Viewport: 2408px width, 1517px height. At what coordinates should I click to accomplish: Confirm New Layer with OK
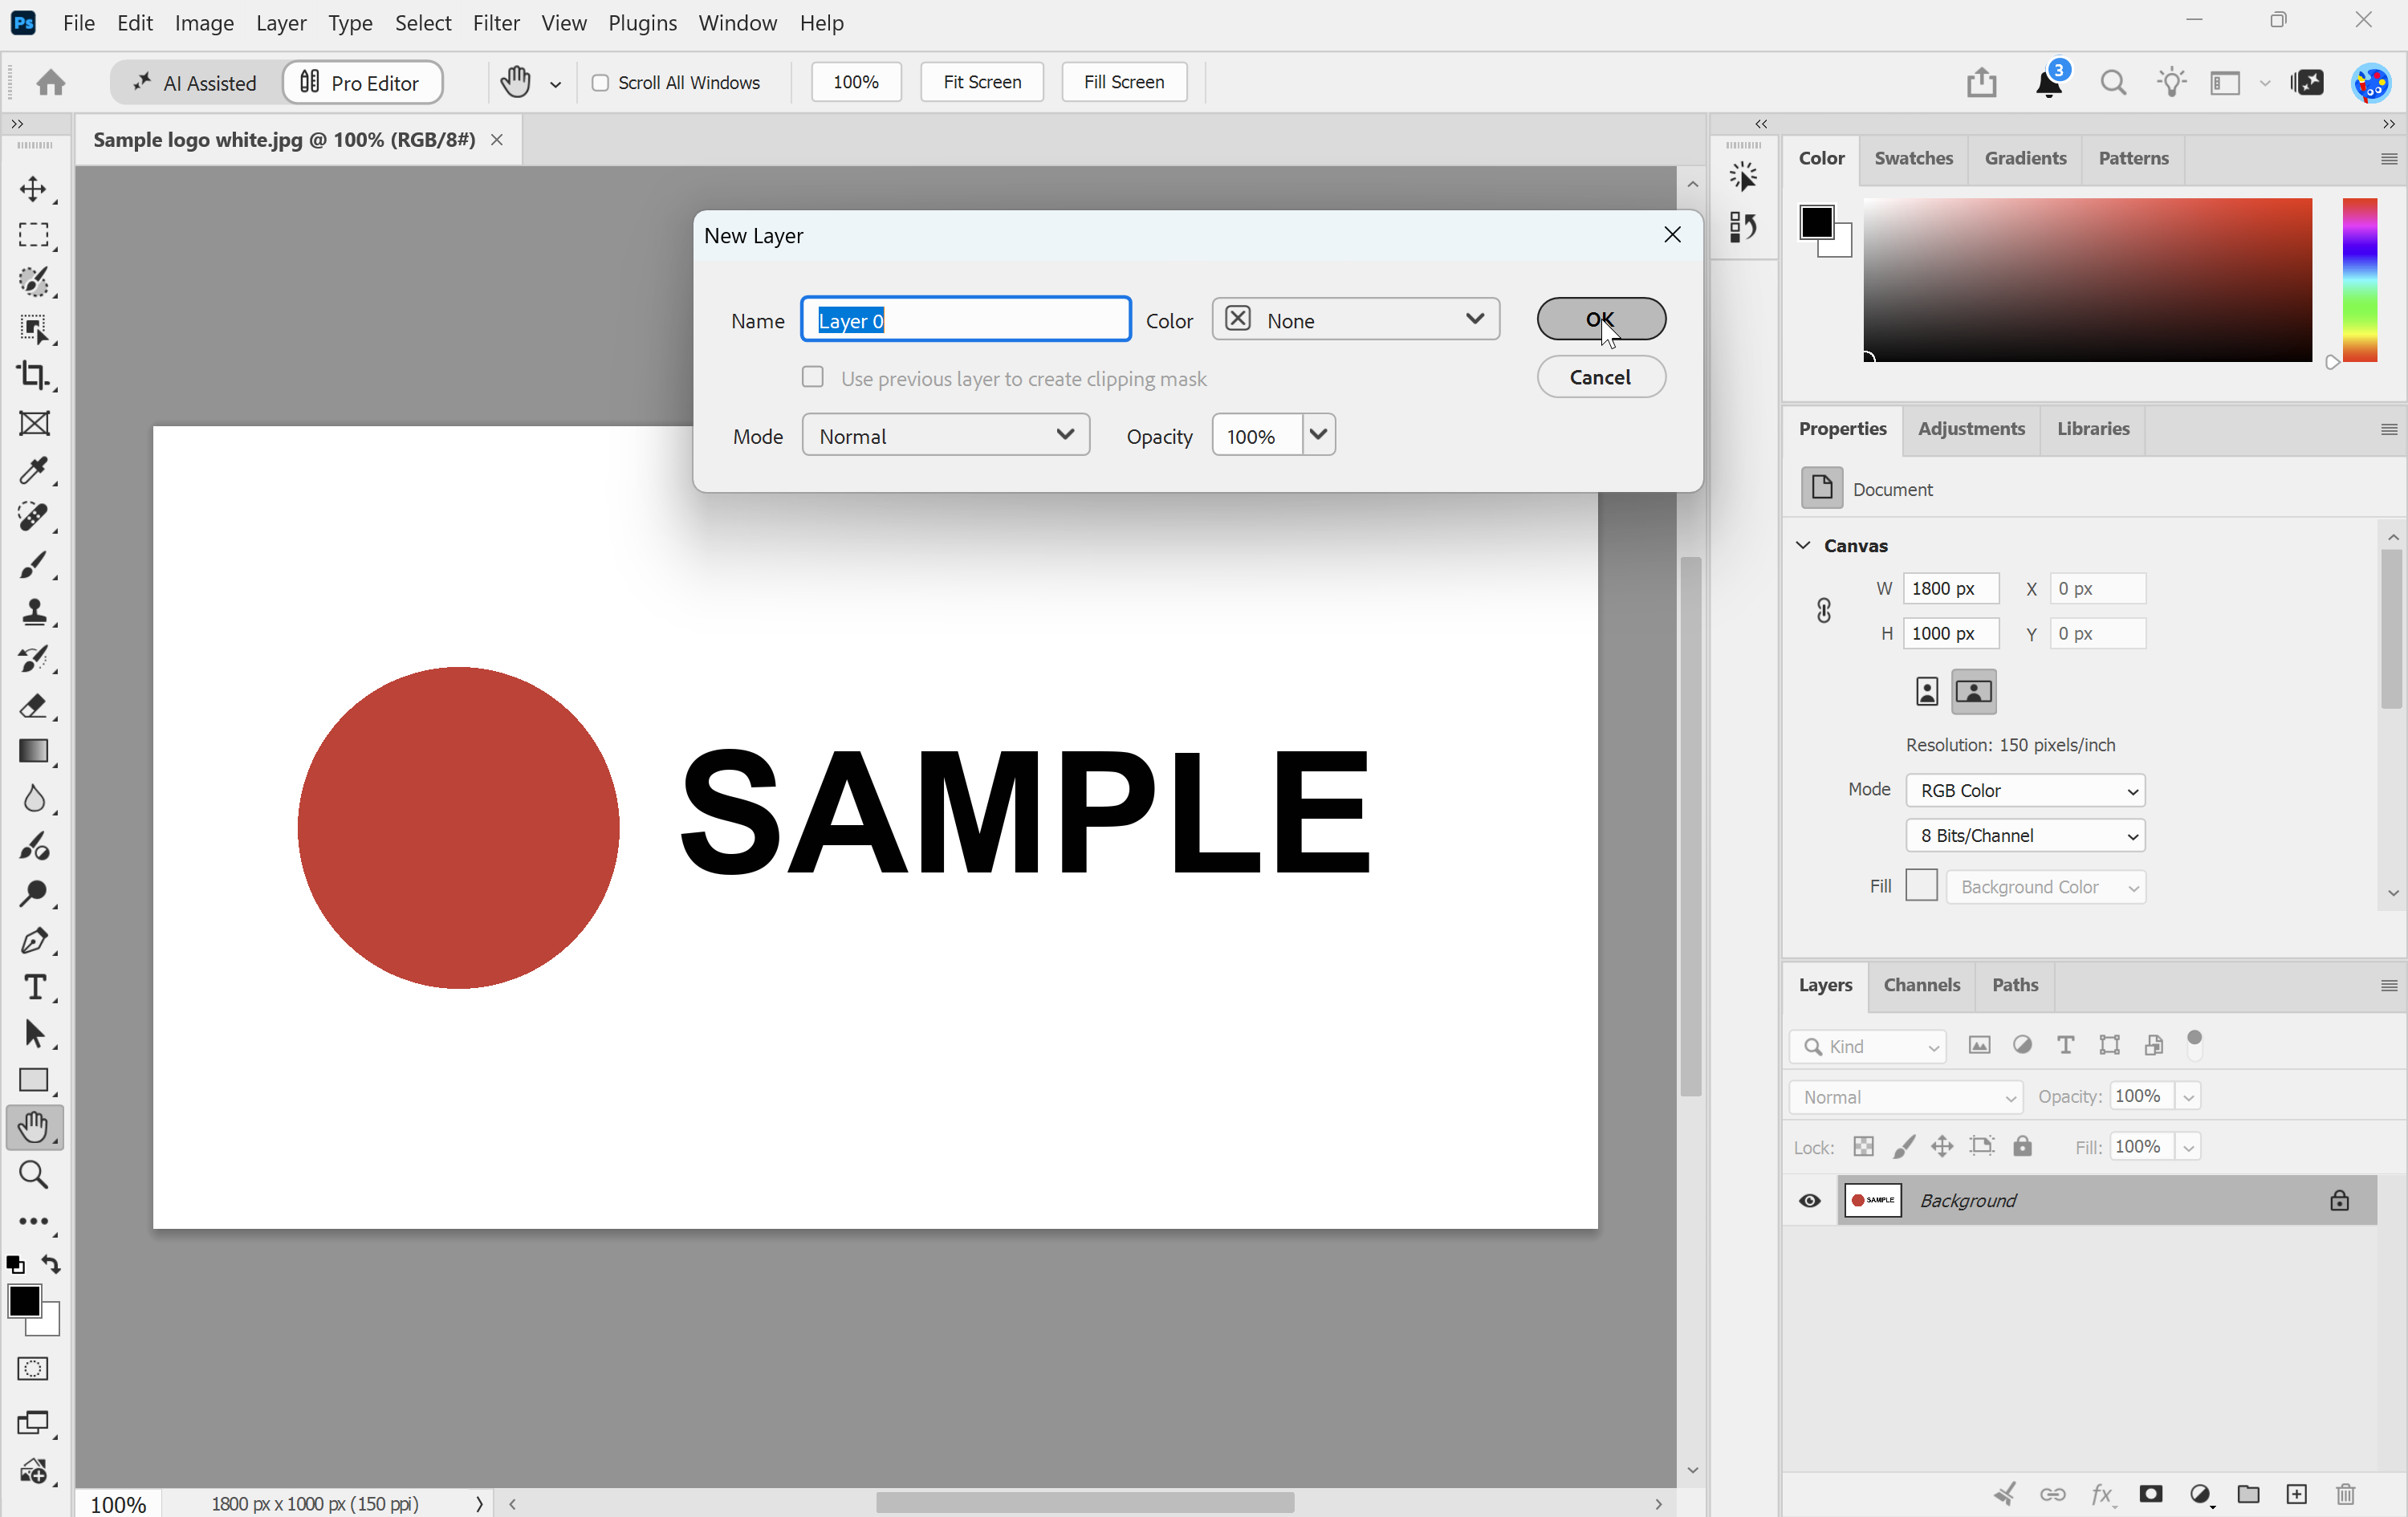(x=1601, y=319)
